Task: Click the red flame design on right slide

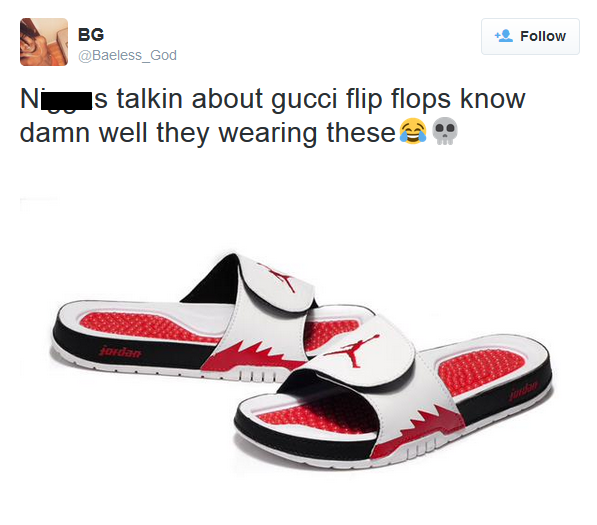Action: coord(417,430)
